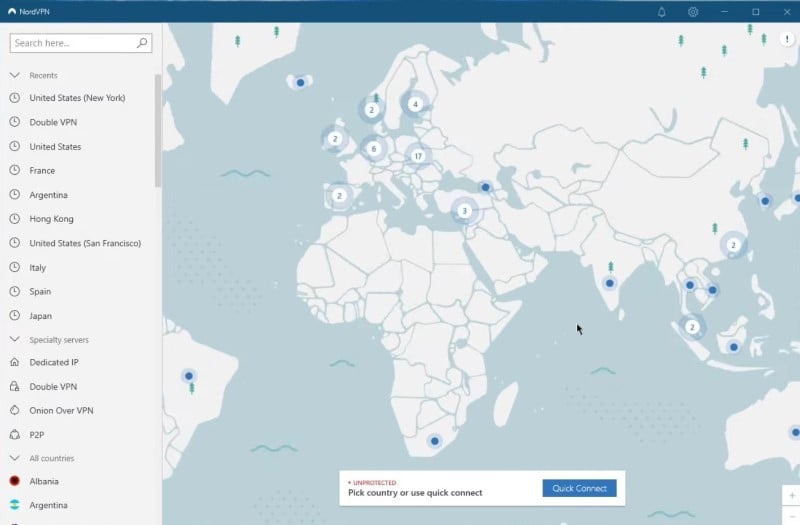Click the Albania flag icon
Image resolution: width=800 pixels, height=525 pixels.
(x=15, y=481)
